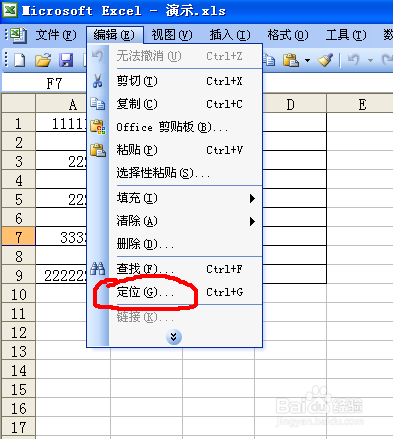The image size is (393, 439).
Task: Click the Excel workbook icon beside 文件
Action: click(18, 35)
